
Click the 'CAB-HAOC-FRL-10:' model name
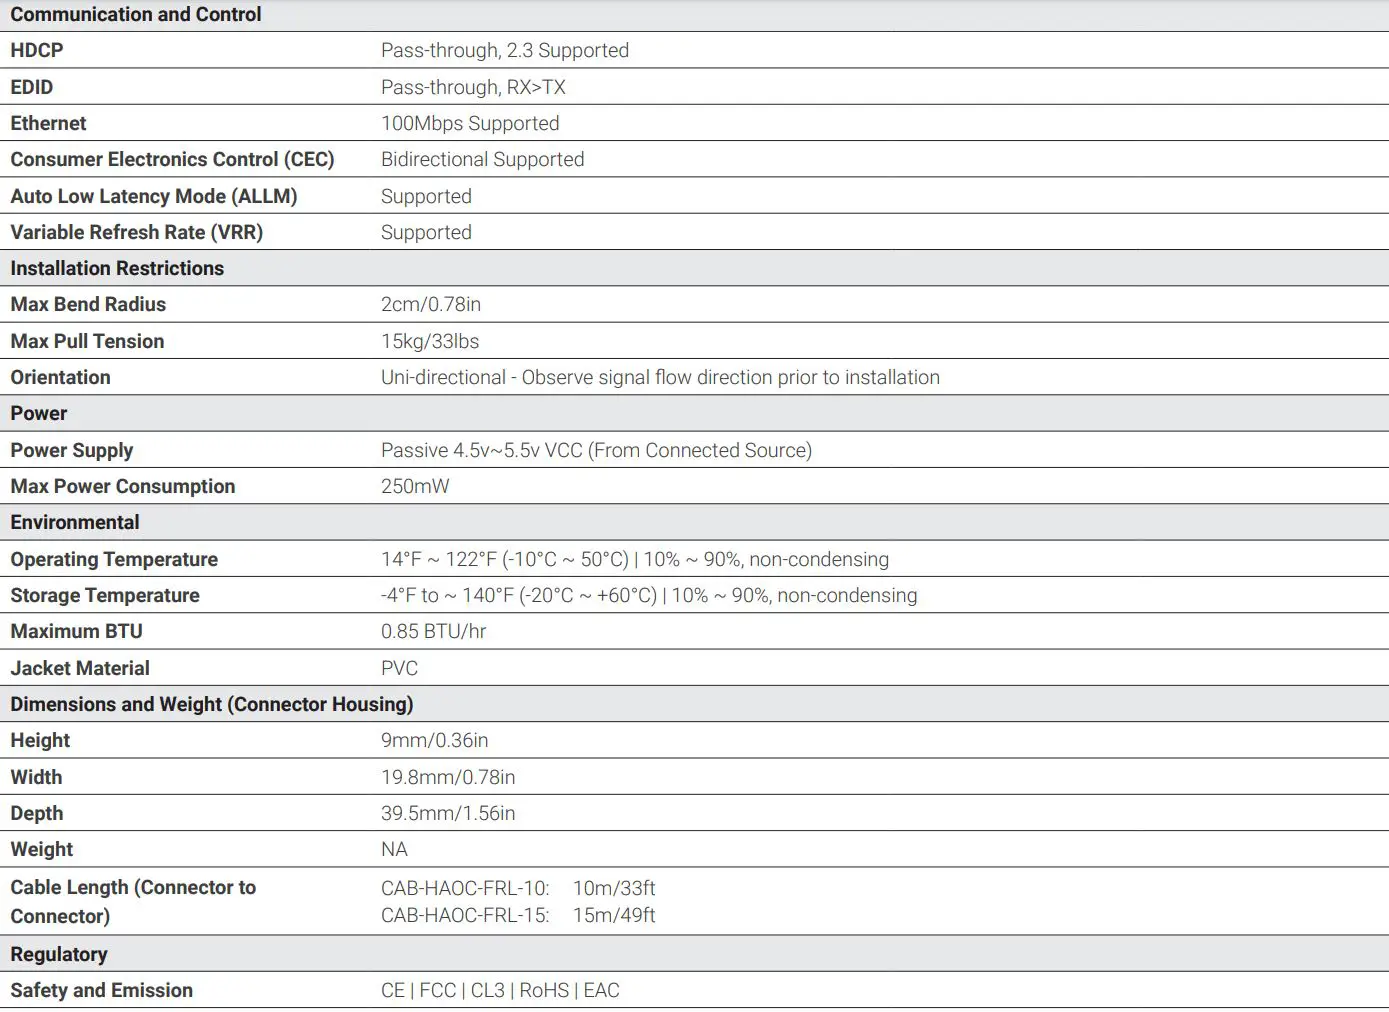pyautogui.click(x=465, y=888)
